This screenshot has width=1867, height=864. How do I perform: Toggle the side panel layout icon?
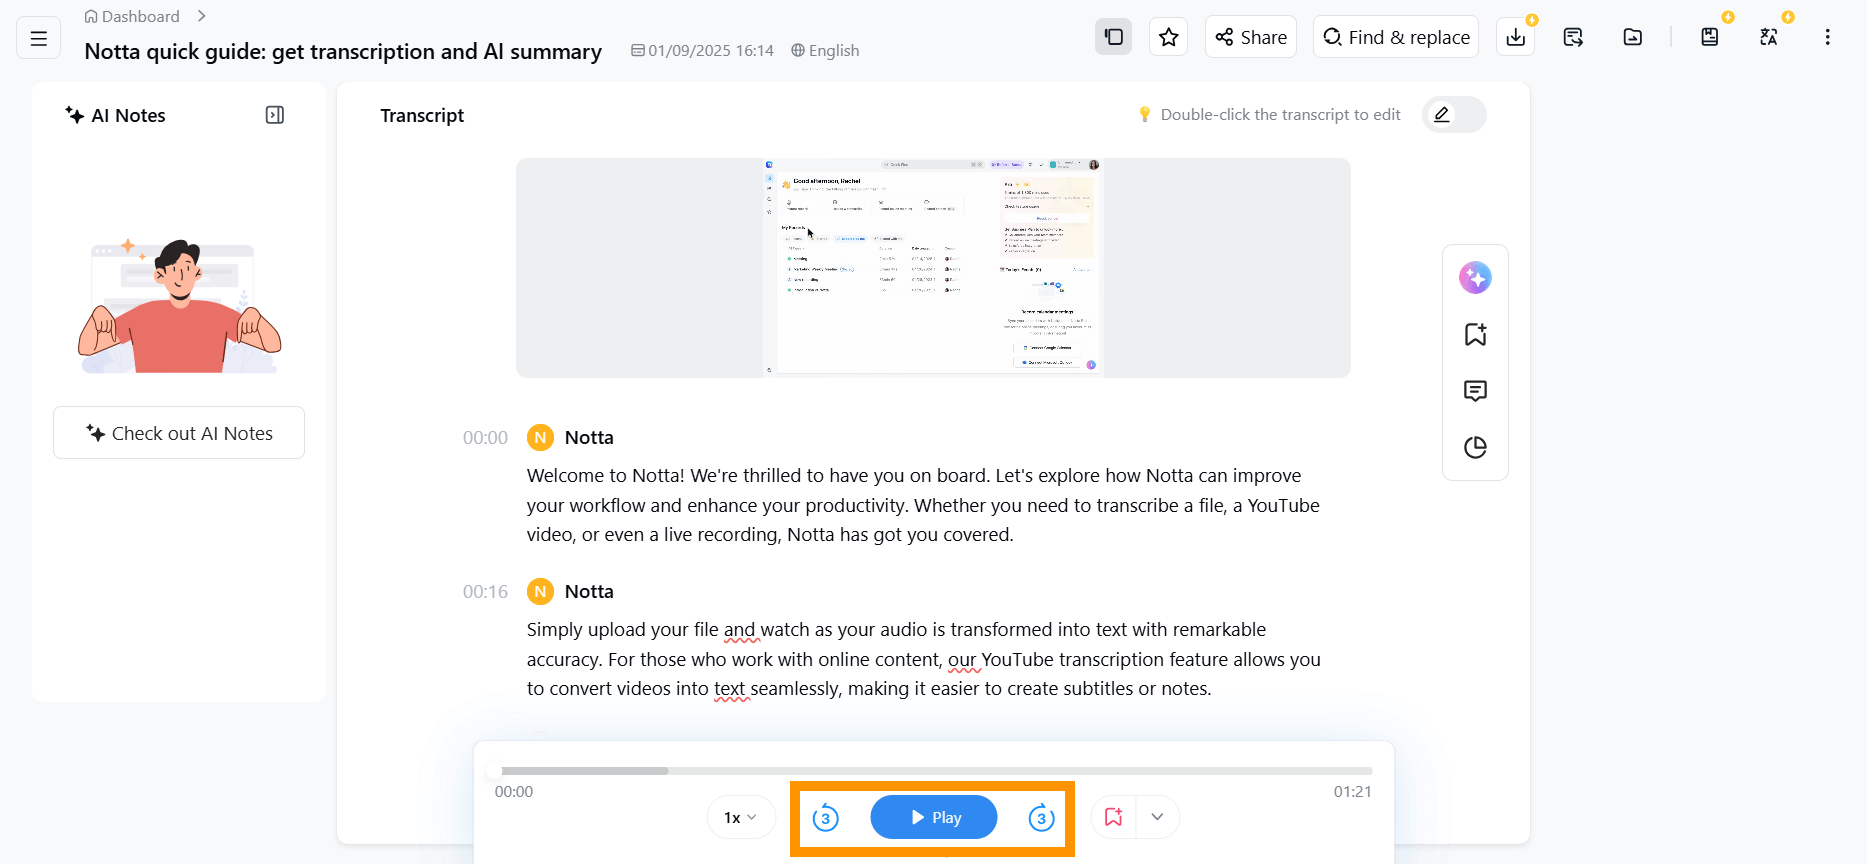pyautogui.click(x=1114, y=37)
